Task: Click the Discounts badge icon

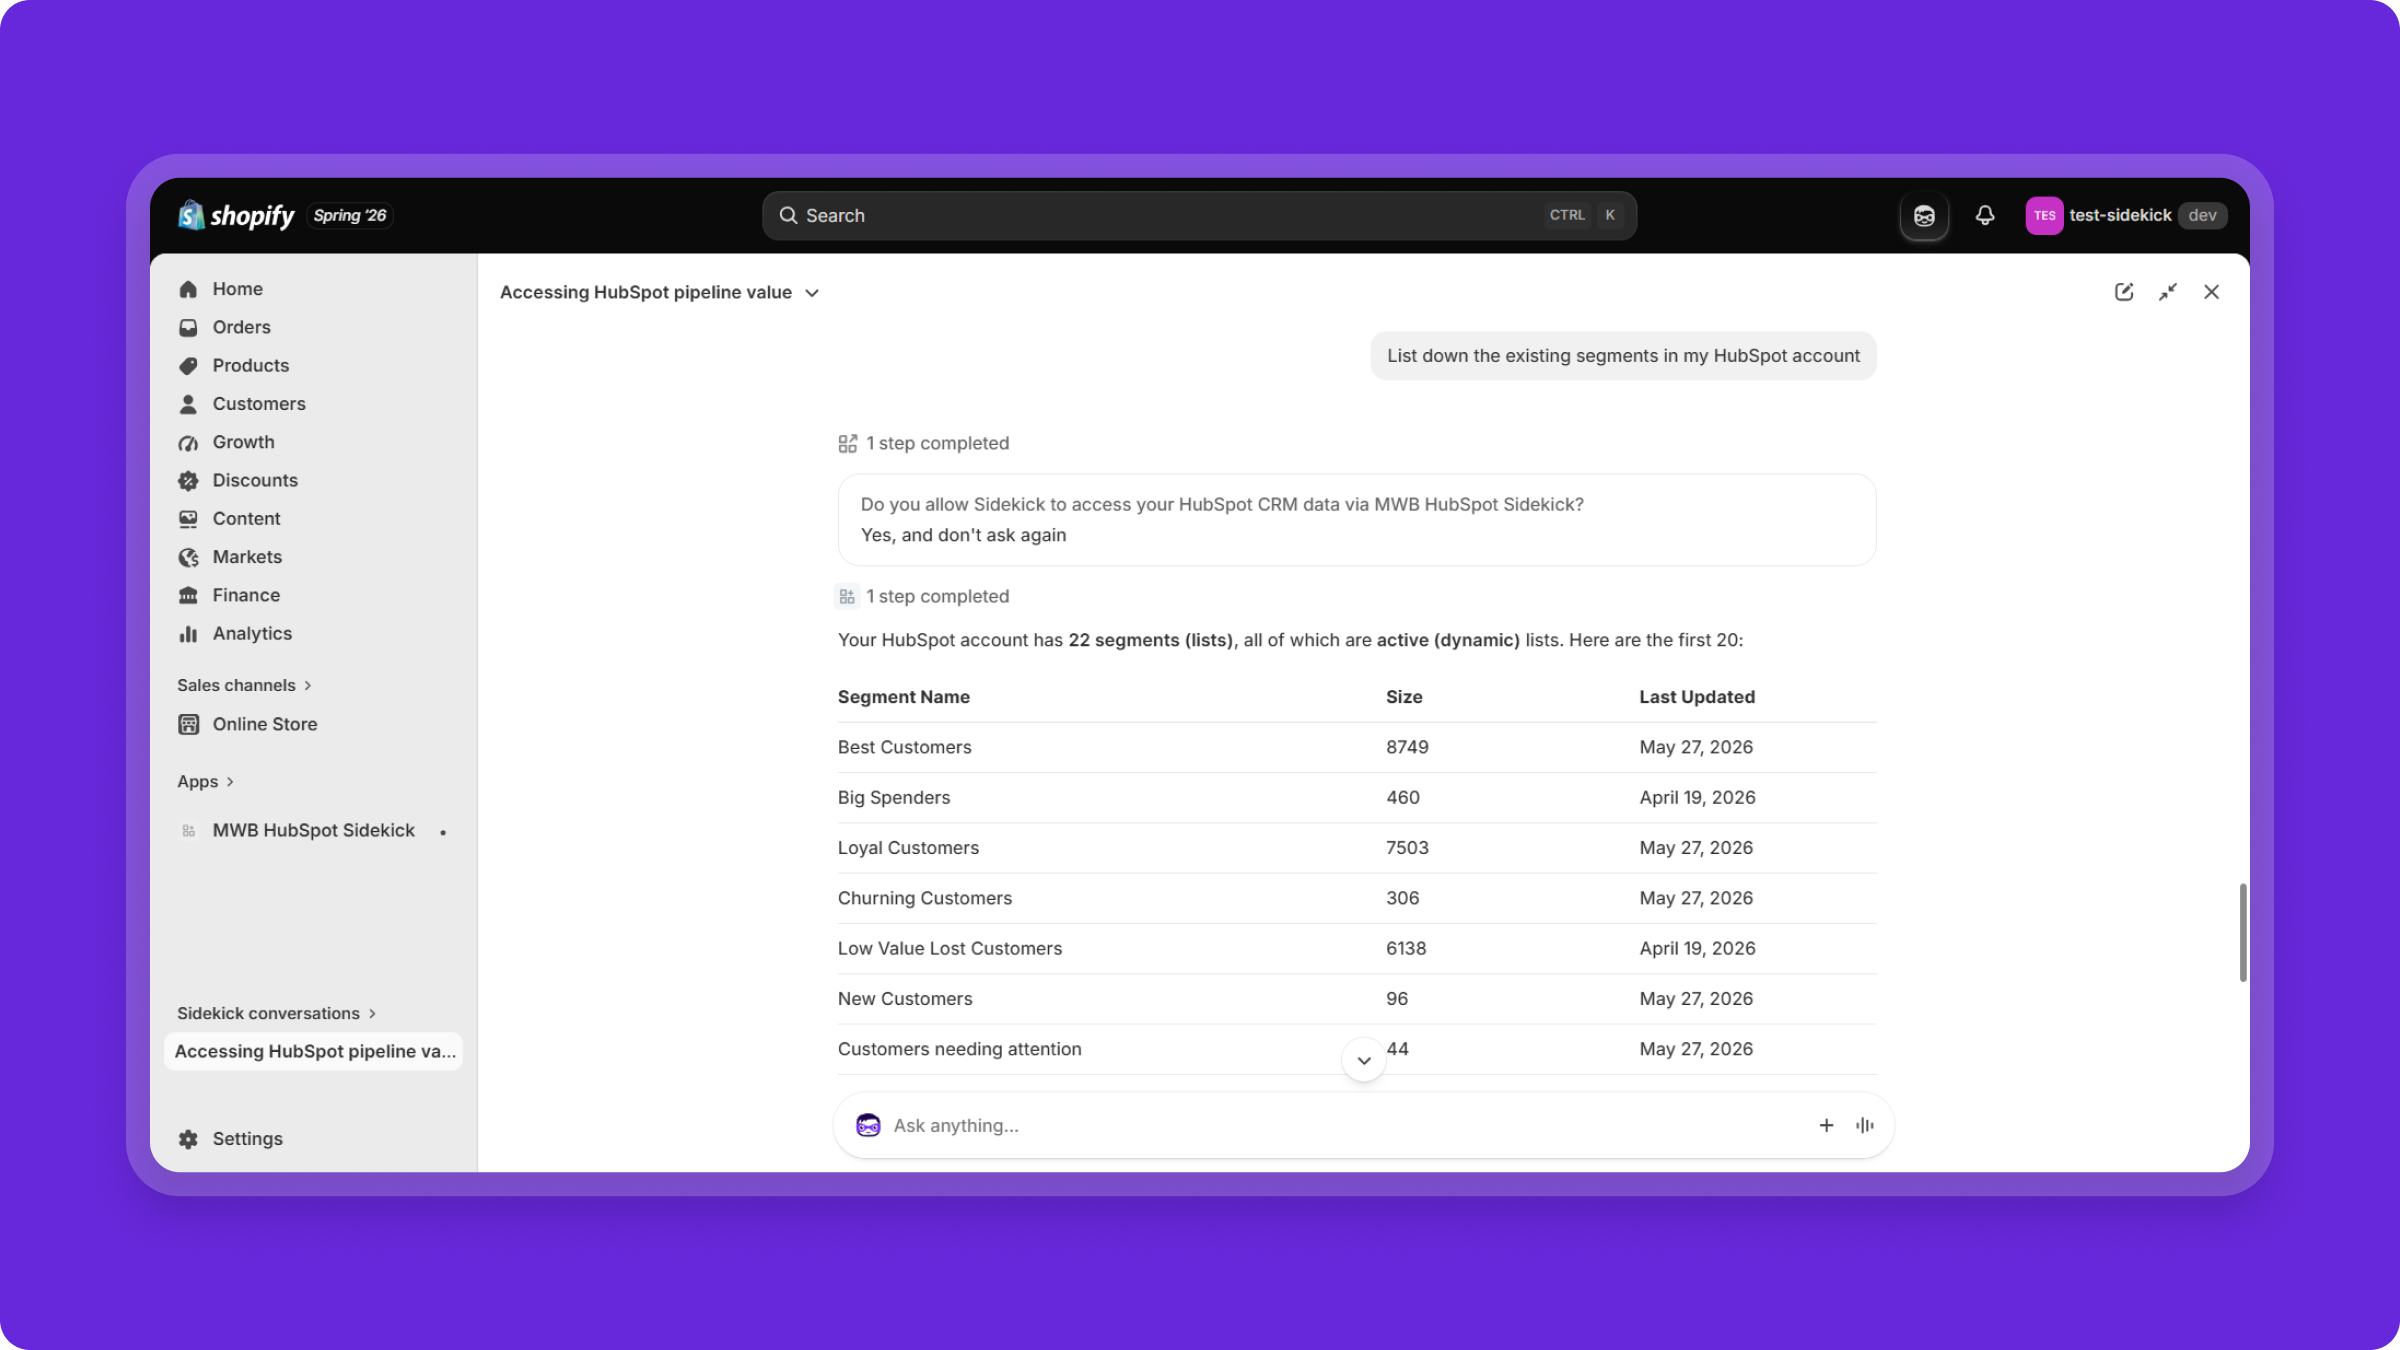Action: (188, 480)
